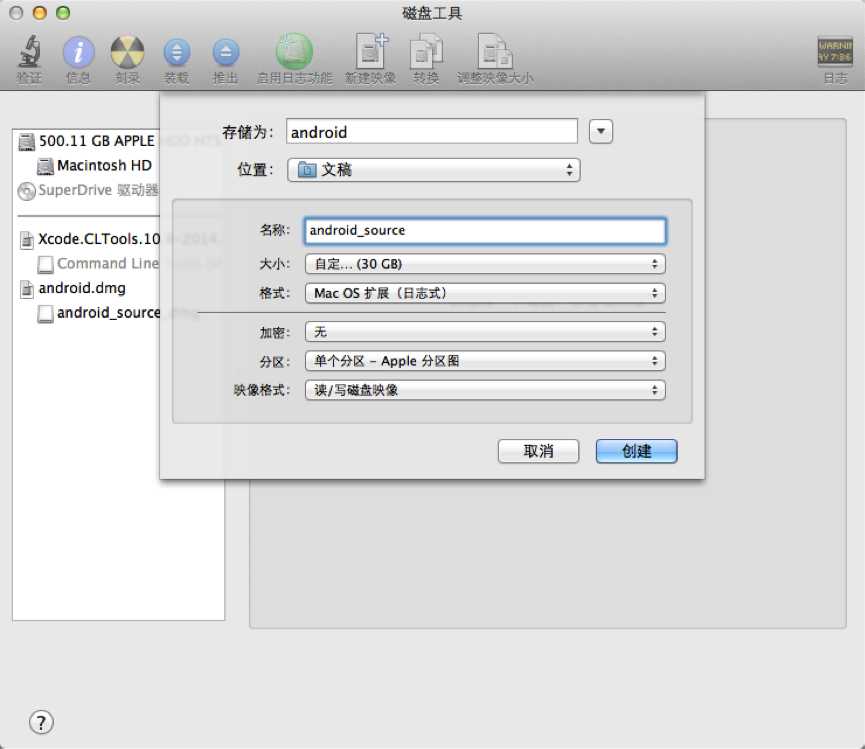Click the Save As (存储为) android field
Screen dimensions: 865x749
432,132
